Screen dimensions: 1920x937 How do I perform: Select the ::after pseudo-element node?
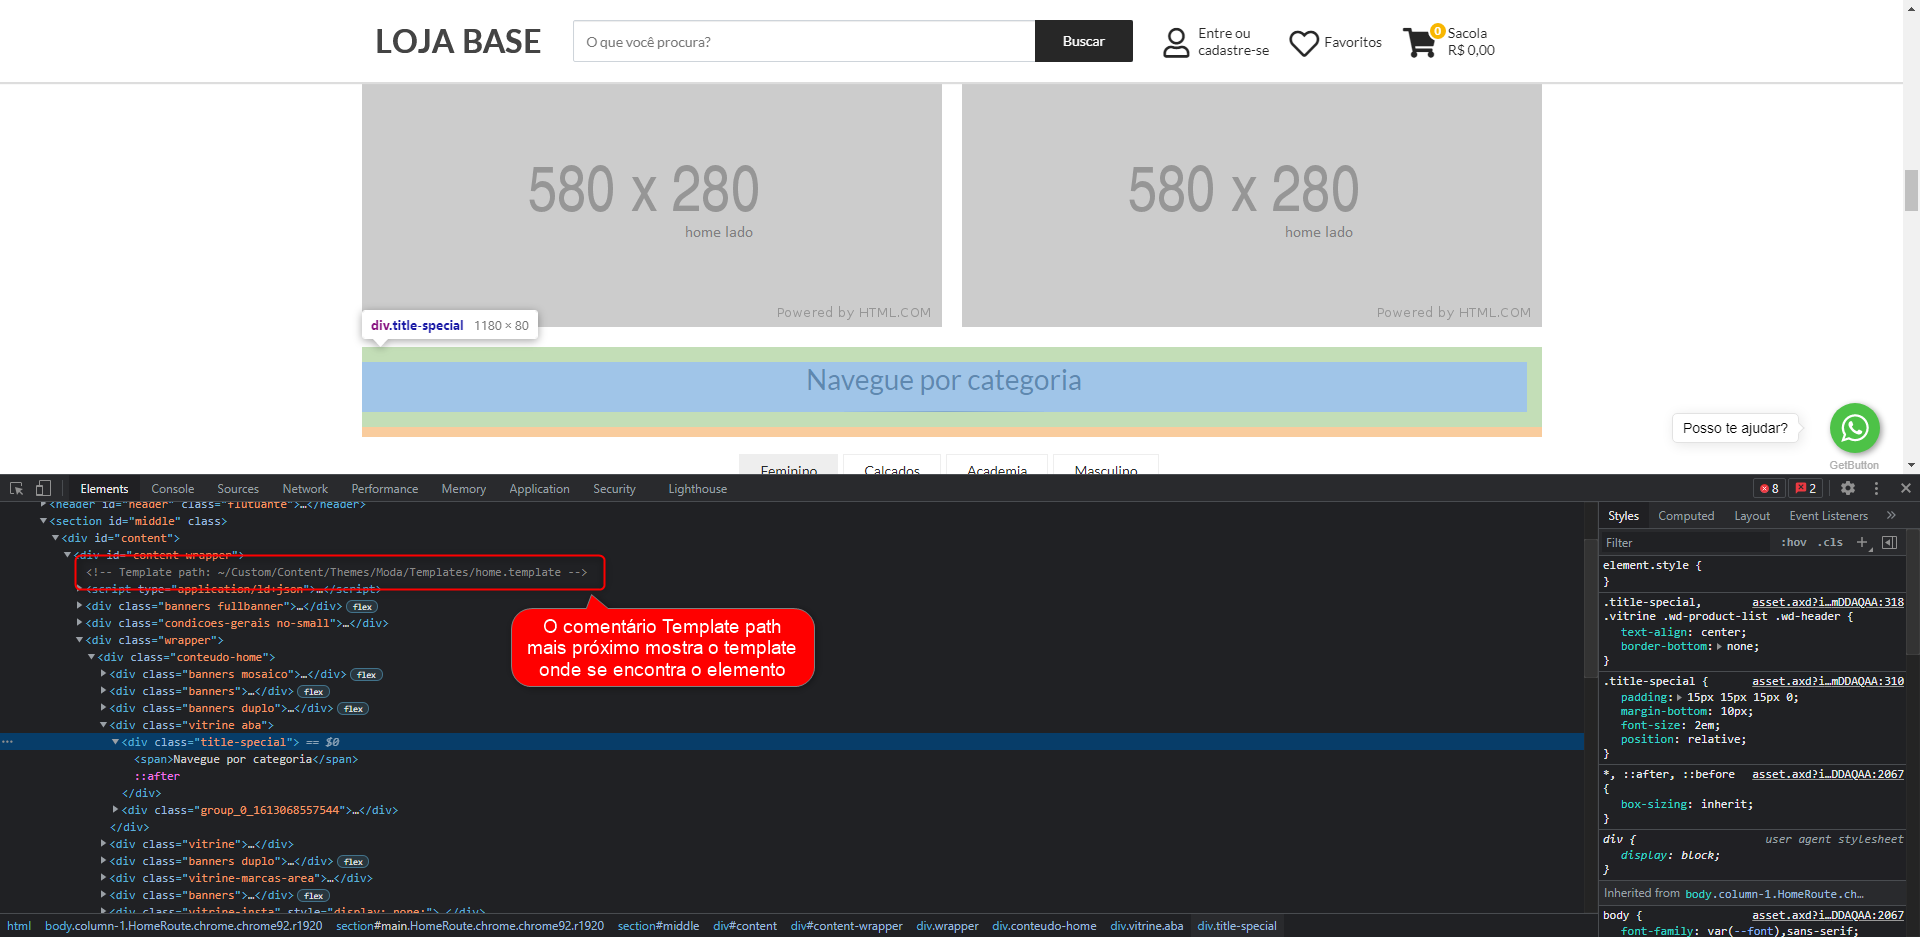click(157, 776)
